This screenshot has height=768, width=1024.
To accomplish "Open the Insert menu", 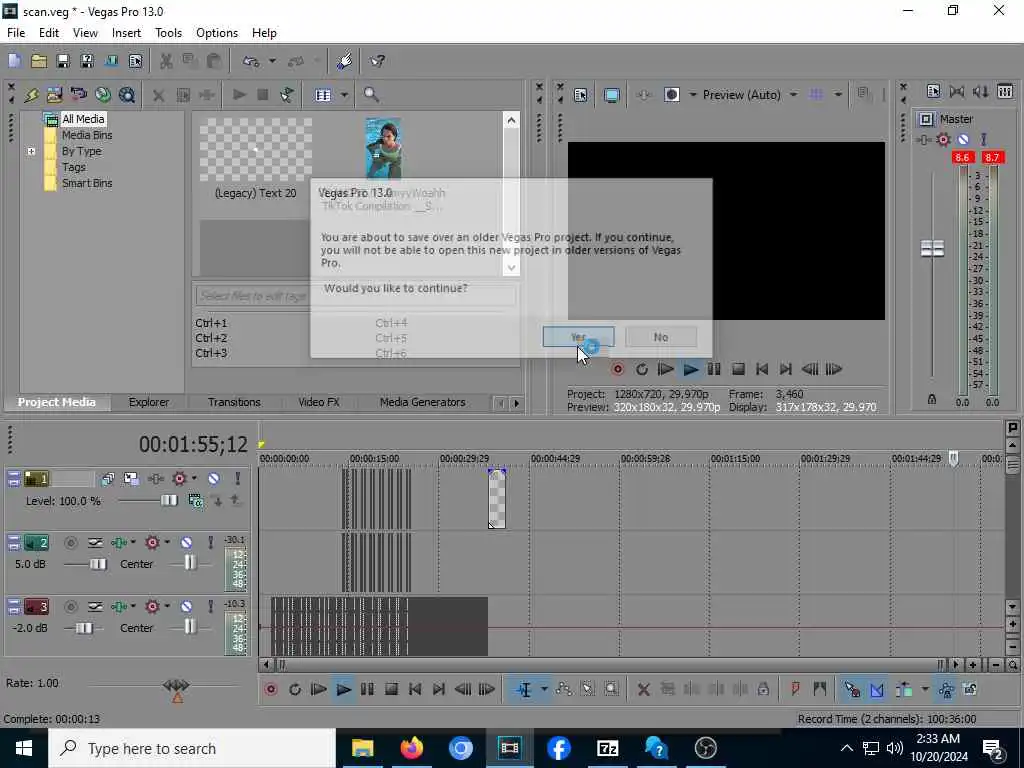I will pyautogui.click(x=126, y=33).
